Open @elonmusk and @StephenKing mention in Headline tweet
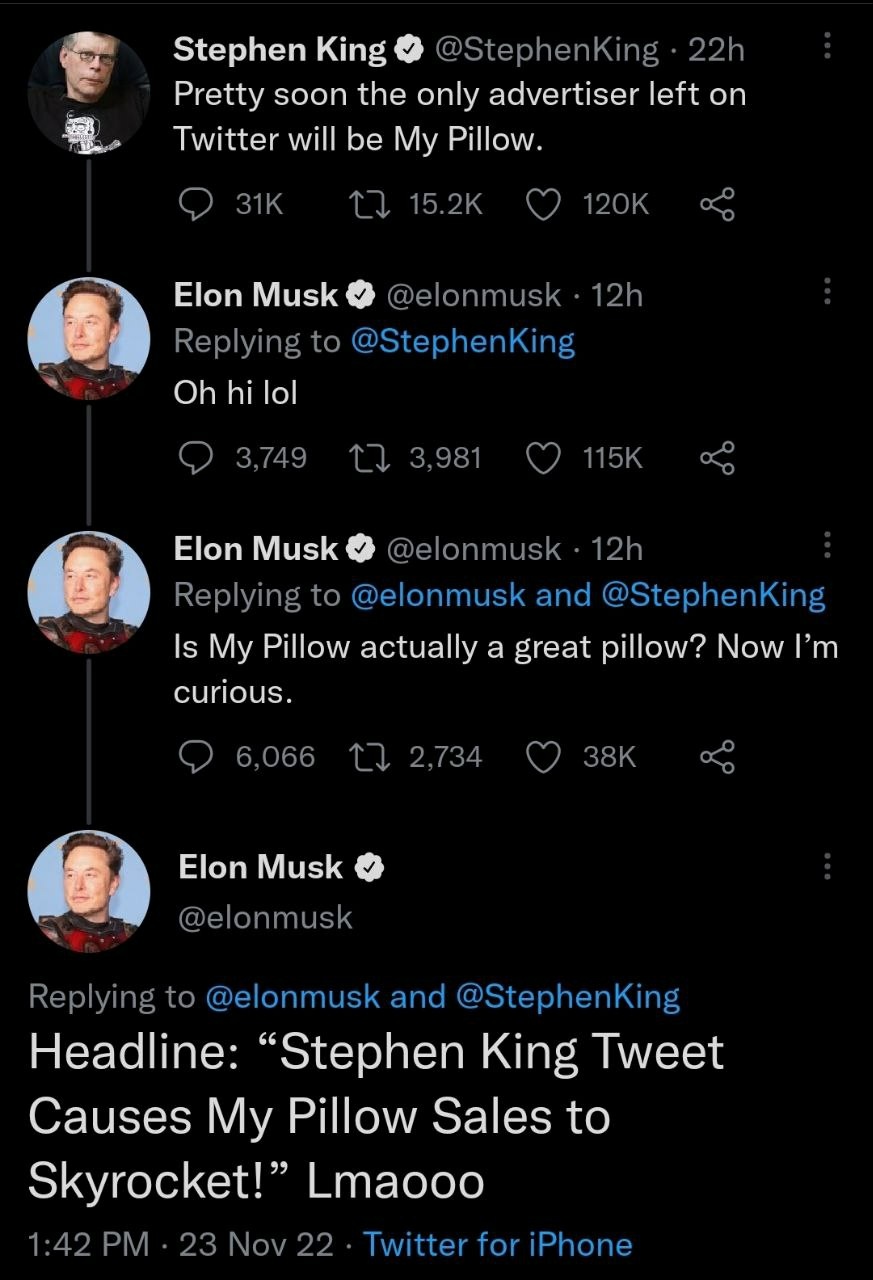Image resolution: width=873 pixels, height=1280 pixels. 441,996
